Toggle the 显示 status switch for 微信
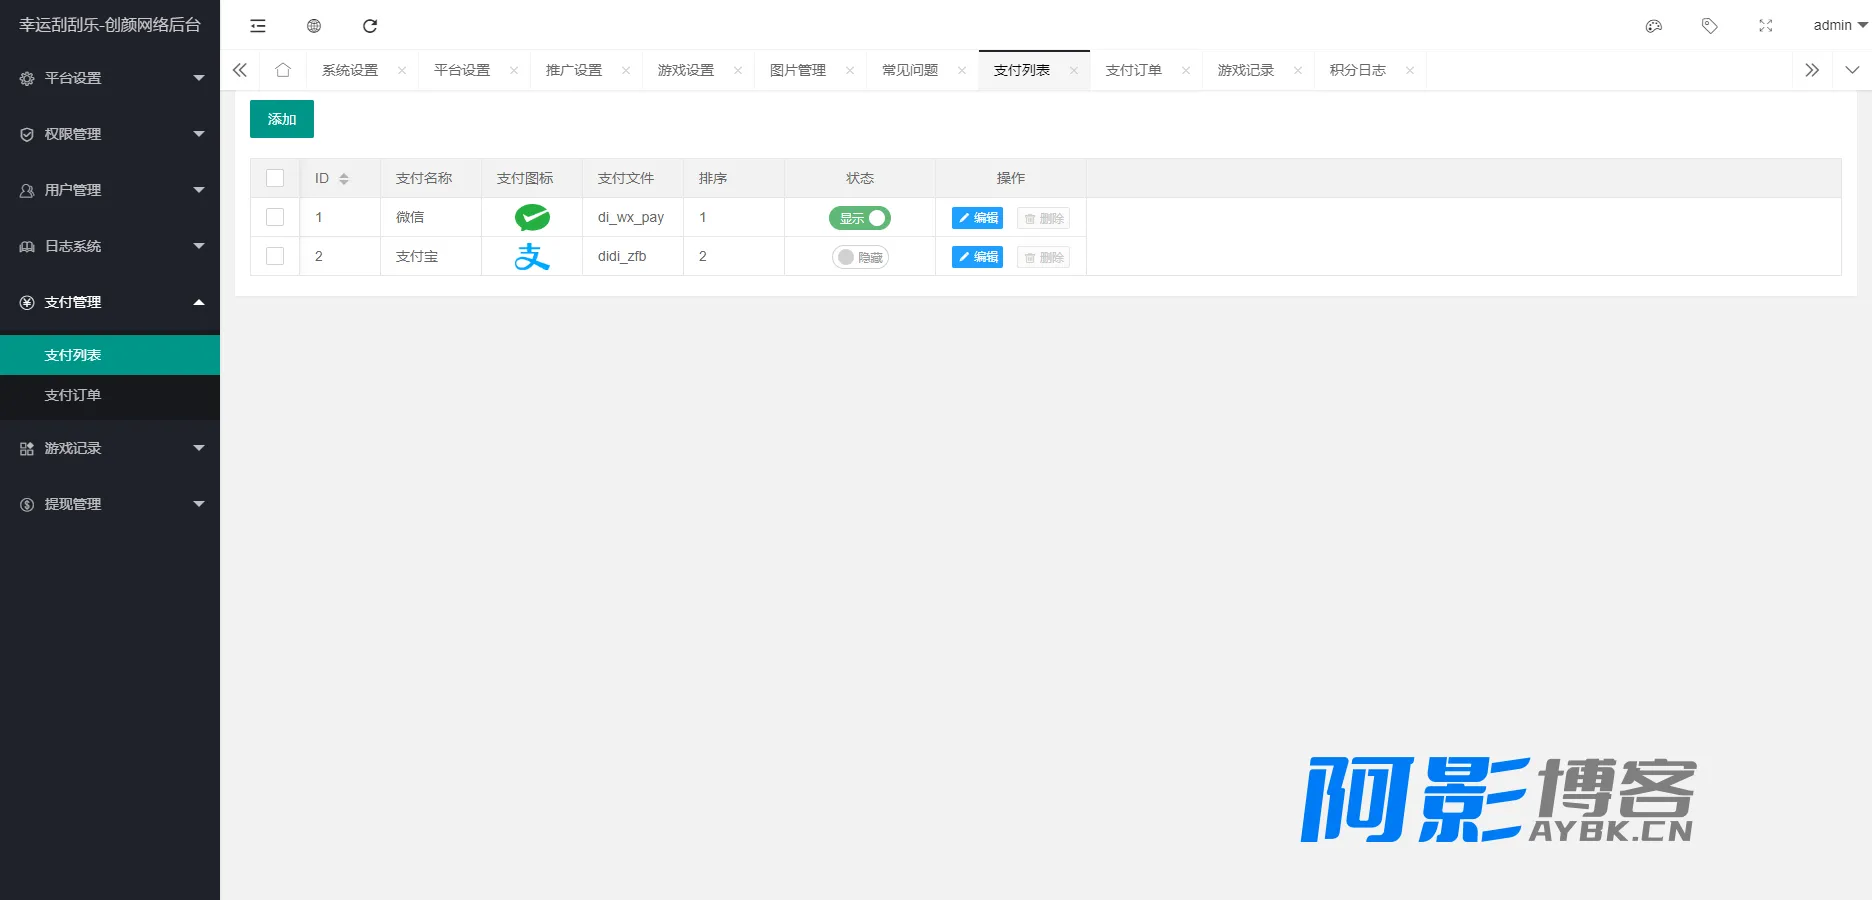This screenshot has height=900, width=1872. [860, 218]
